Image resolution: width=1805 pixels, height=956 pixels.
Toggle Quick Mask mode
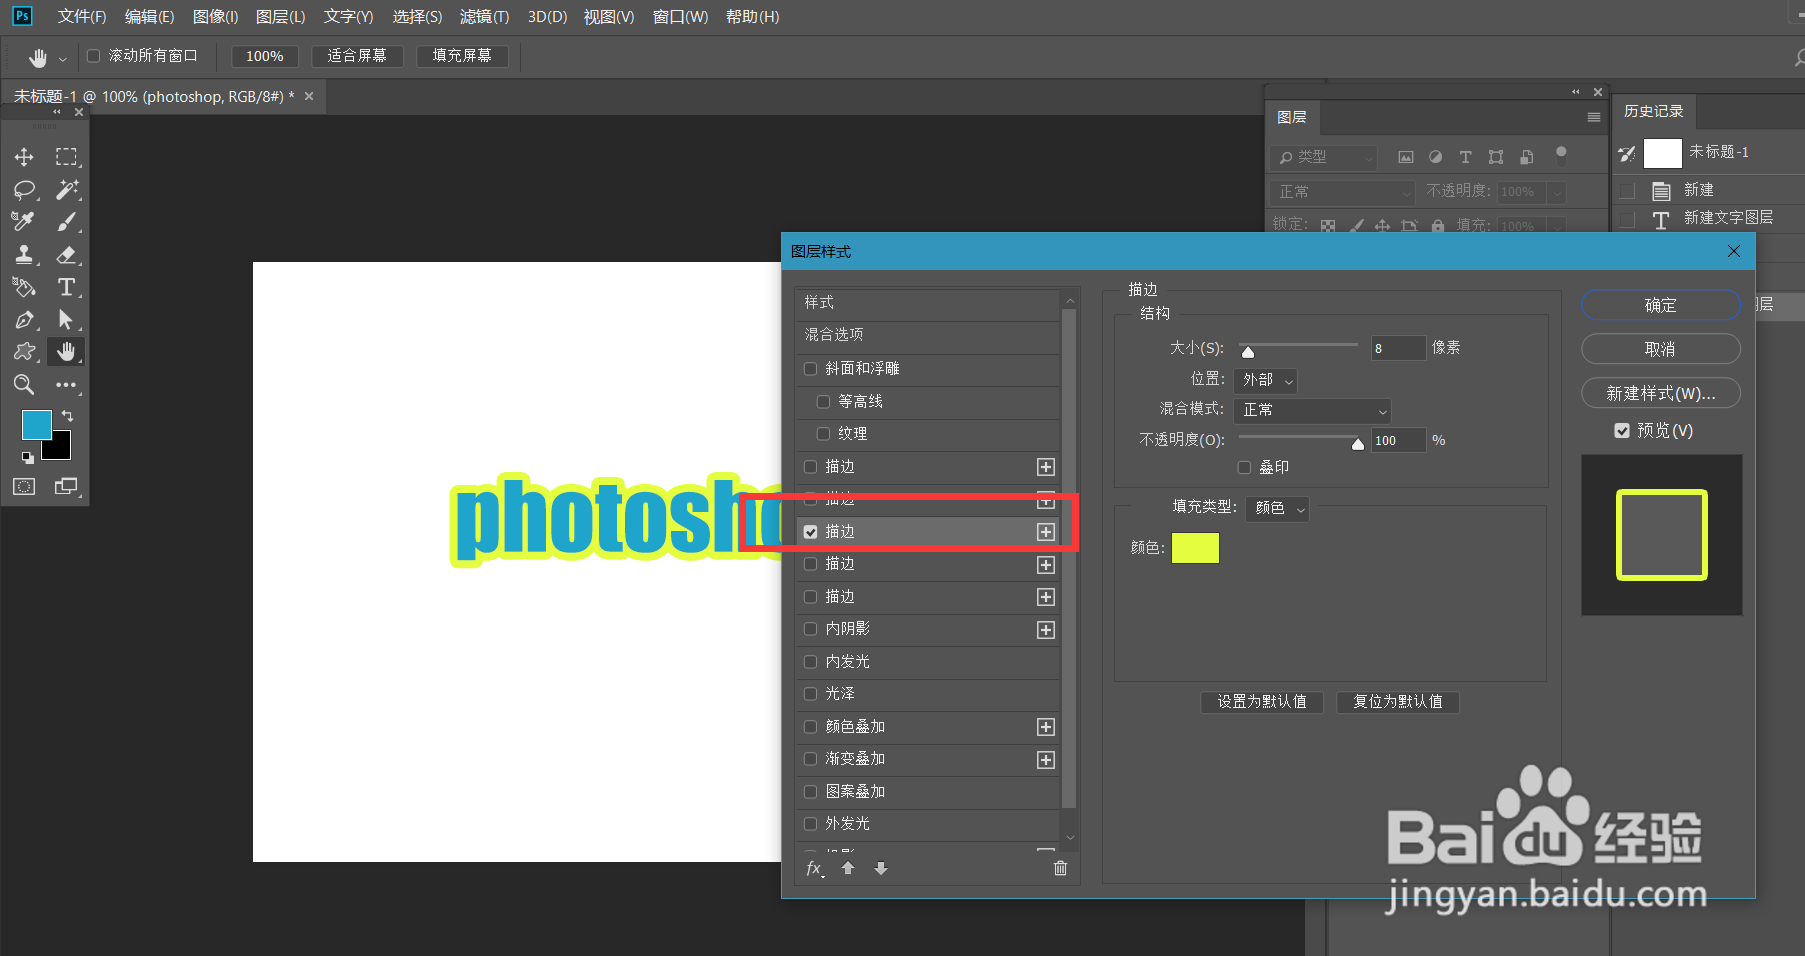tap(24, 486)
